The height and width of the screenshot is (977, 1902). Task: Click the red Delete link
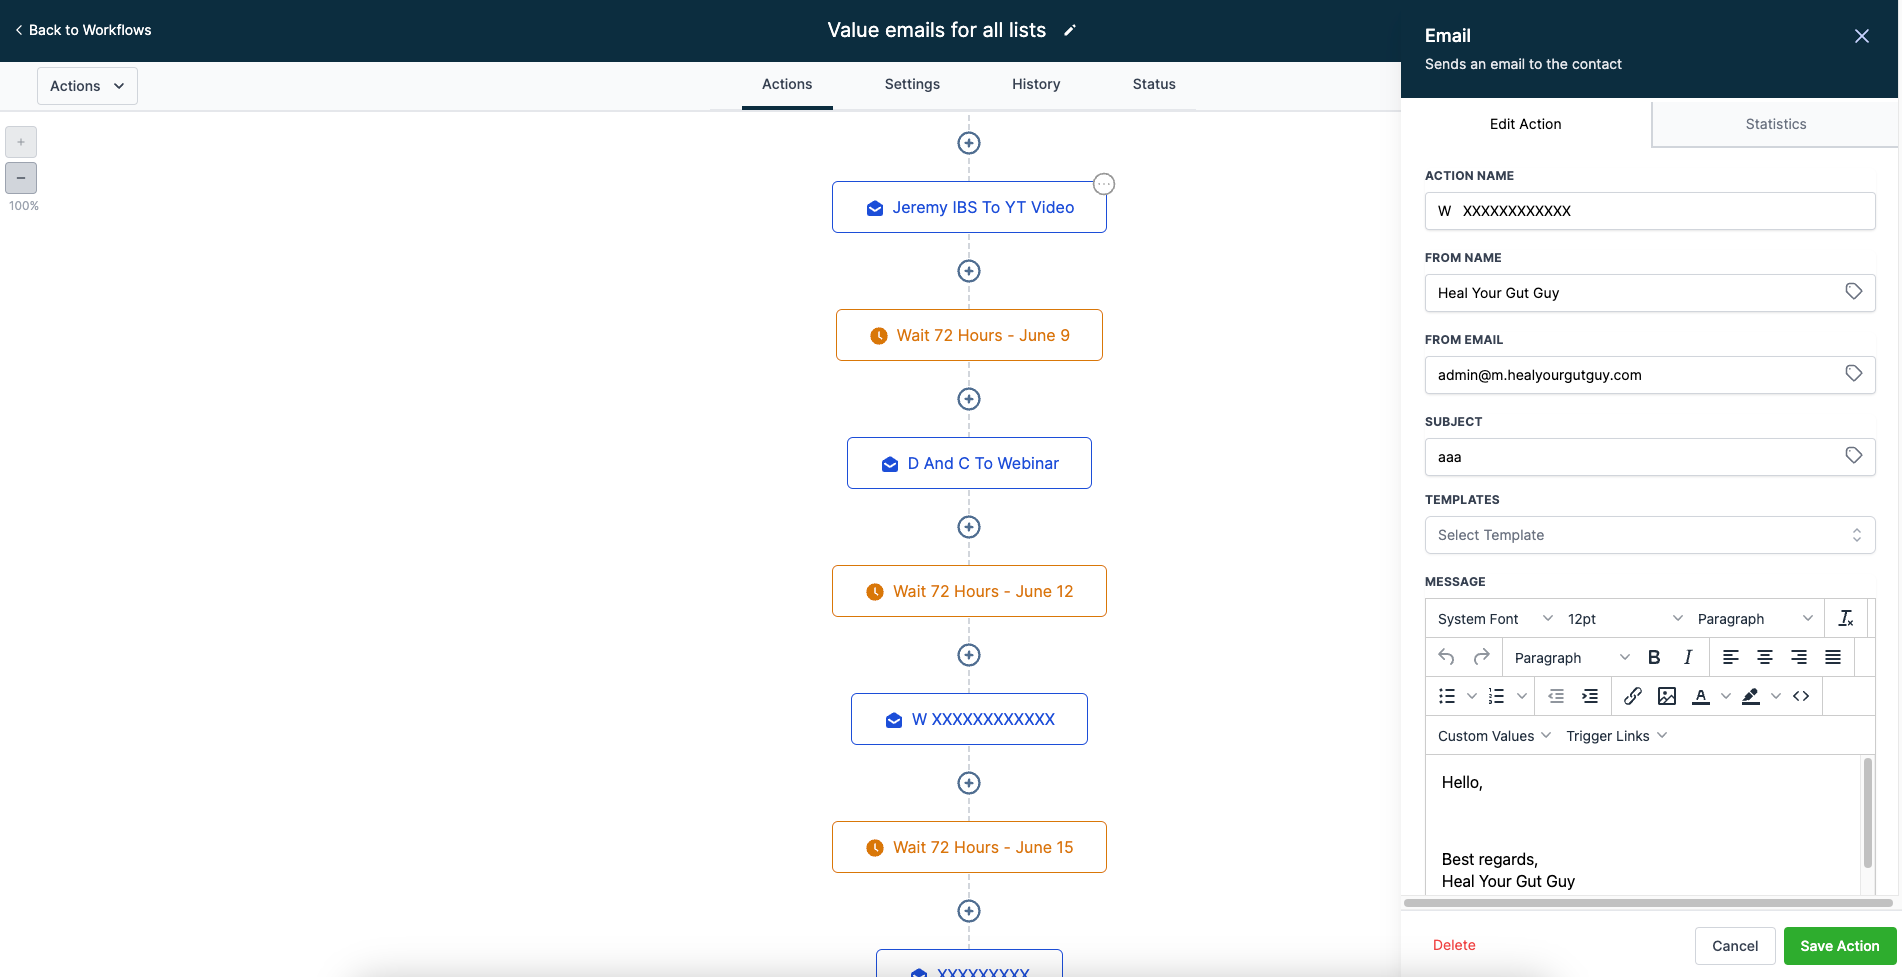click(x=1454, y=945)
